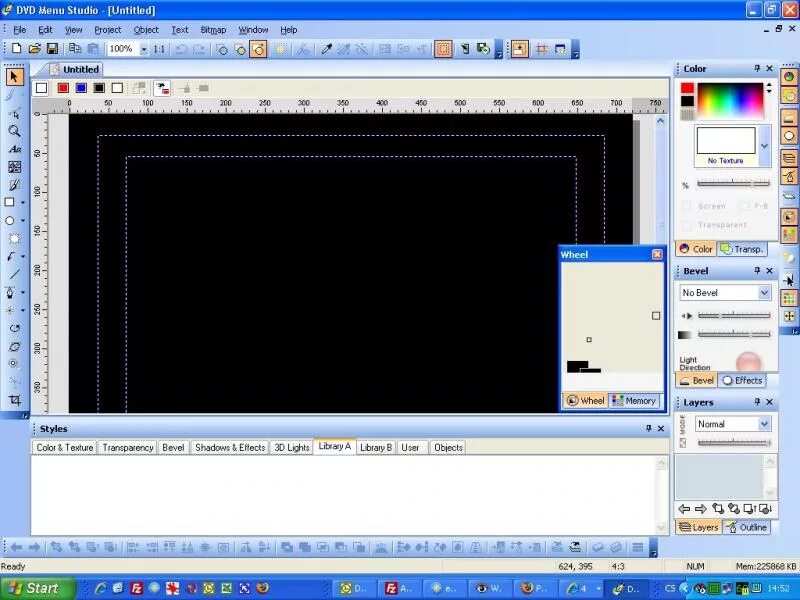800x600 pixels.
Task: Click the Layers panel icon in right strip
Action: 789,158
